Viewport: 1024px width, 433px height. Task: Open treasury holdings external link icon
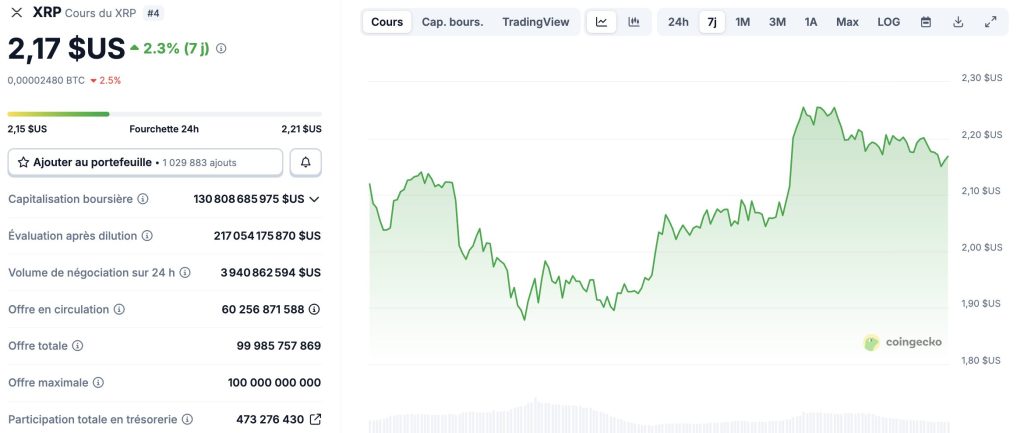(315, 420)
